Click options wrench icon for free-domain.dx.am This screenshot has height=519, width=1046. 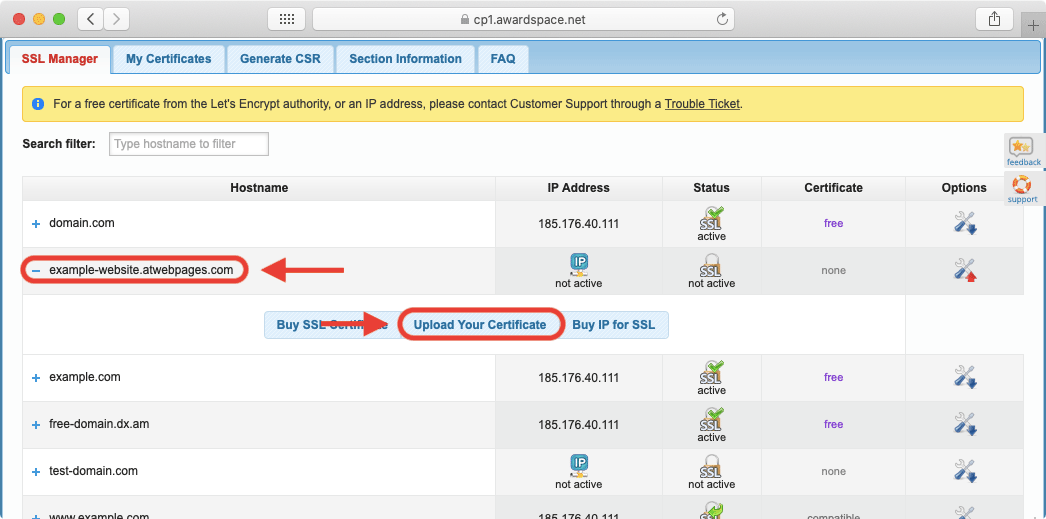964,424
